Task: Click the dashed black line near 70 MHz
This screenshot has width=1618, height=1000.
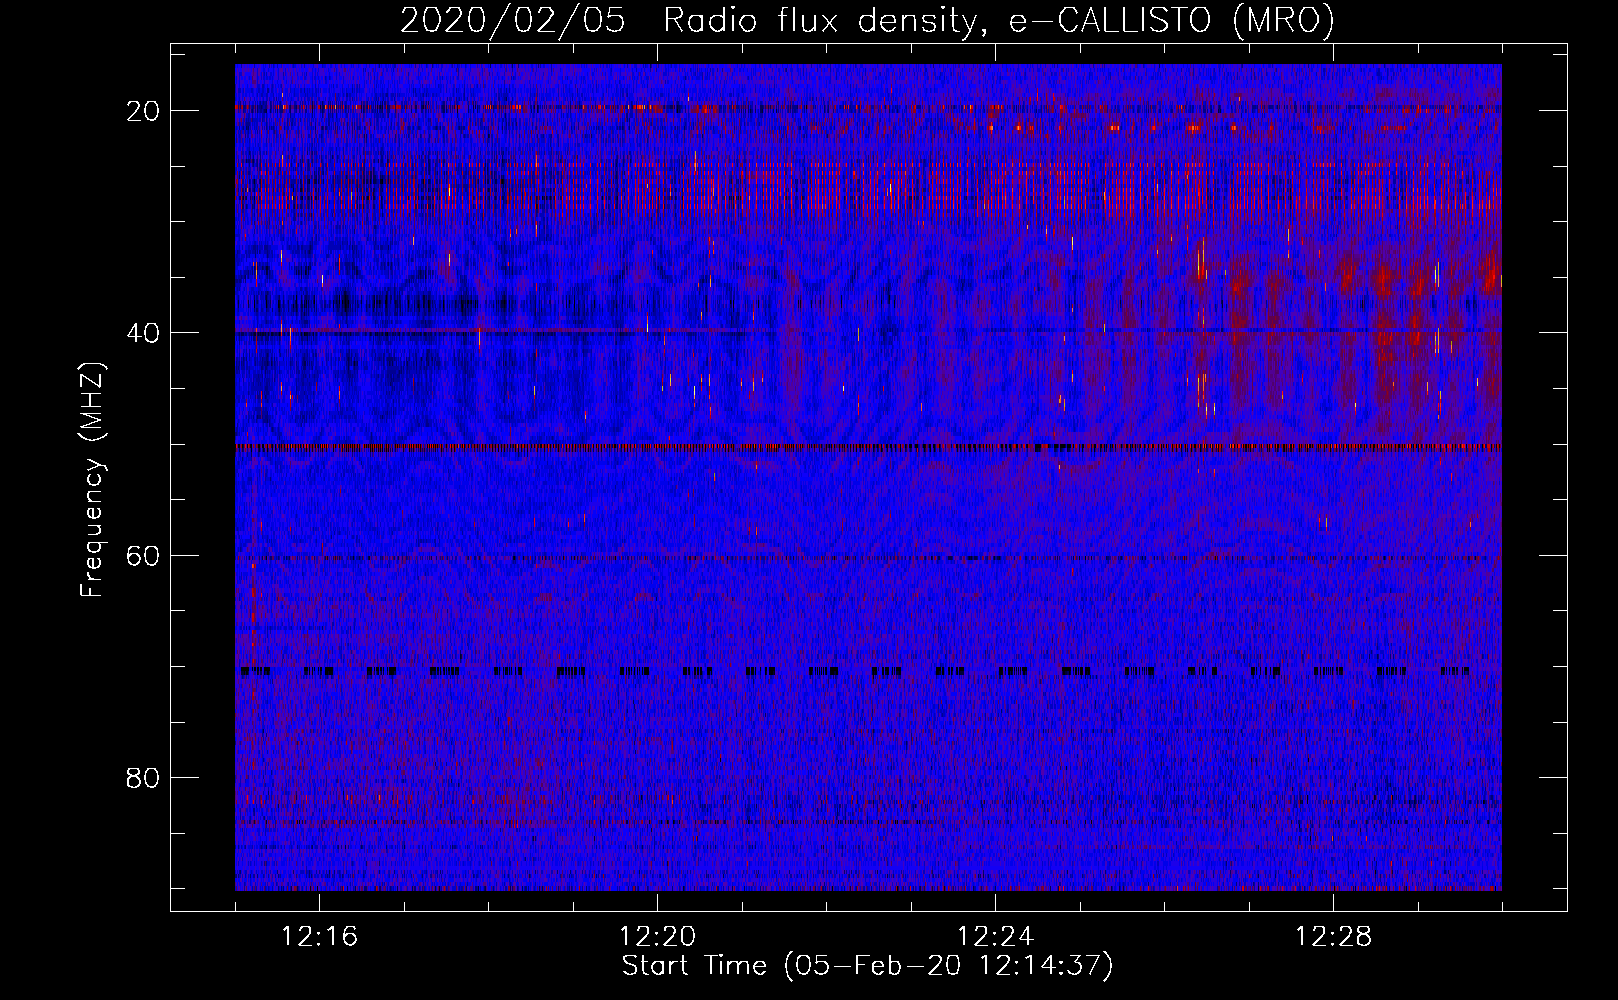Action: (x=856, y=672)
